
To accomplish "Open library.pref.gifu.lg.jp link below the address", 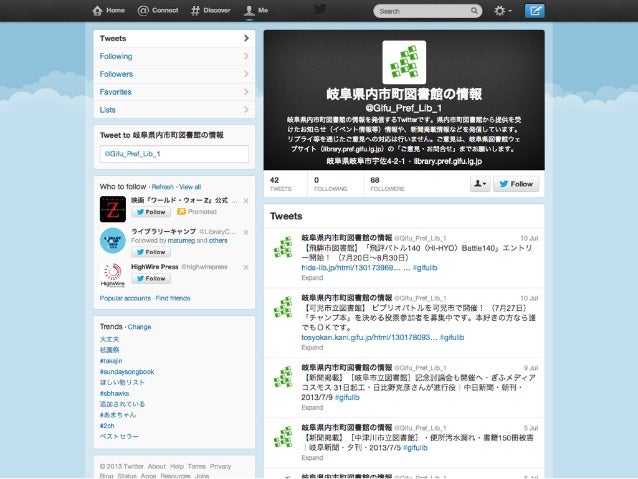I will coord(448,162).
